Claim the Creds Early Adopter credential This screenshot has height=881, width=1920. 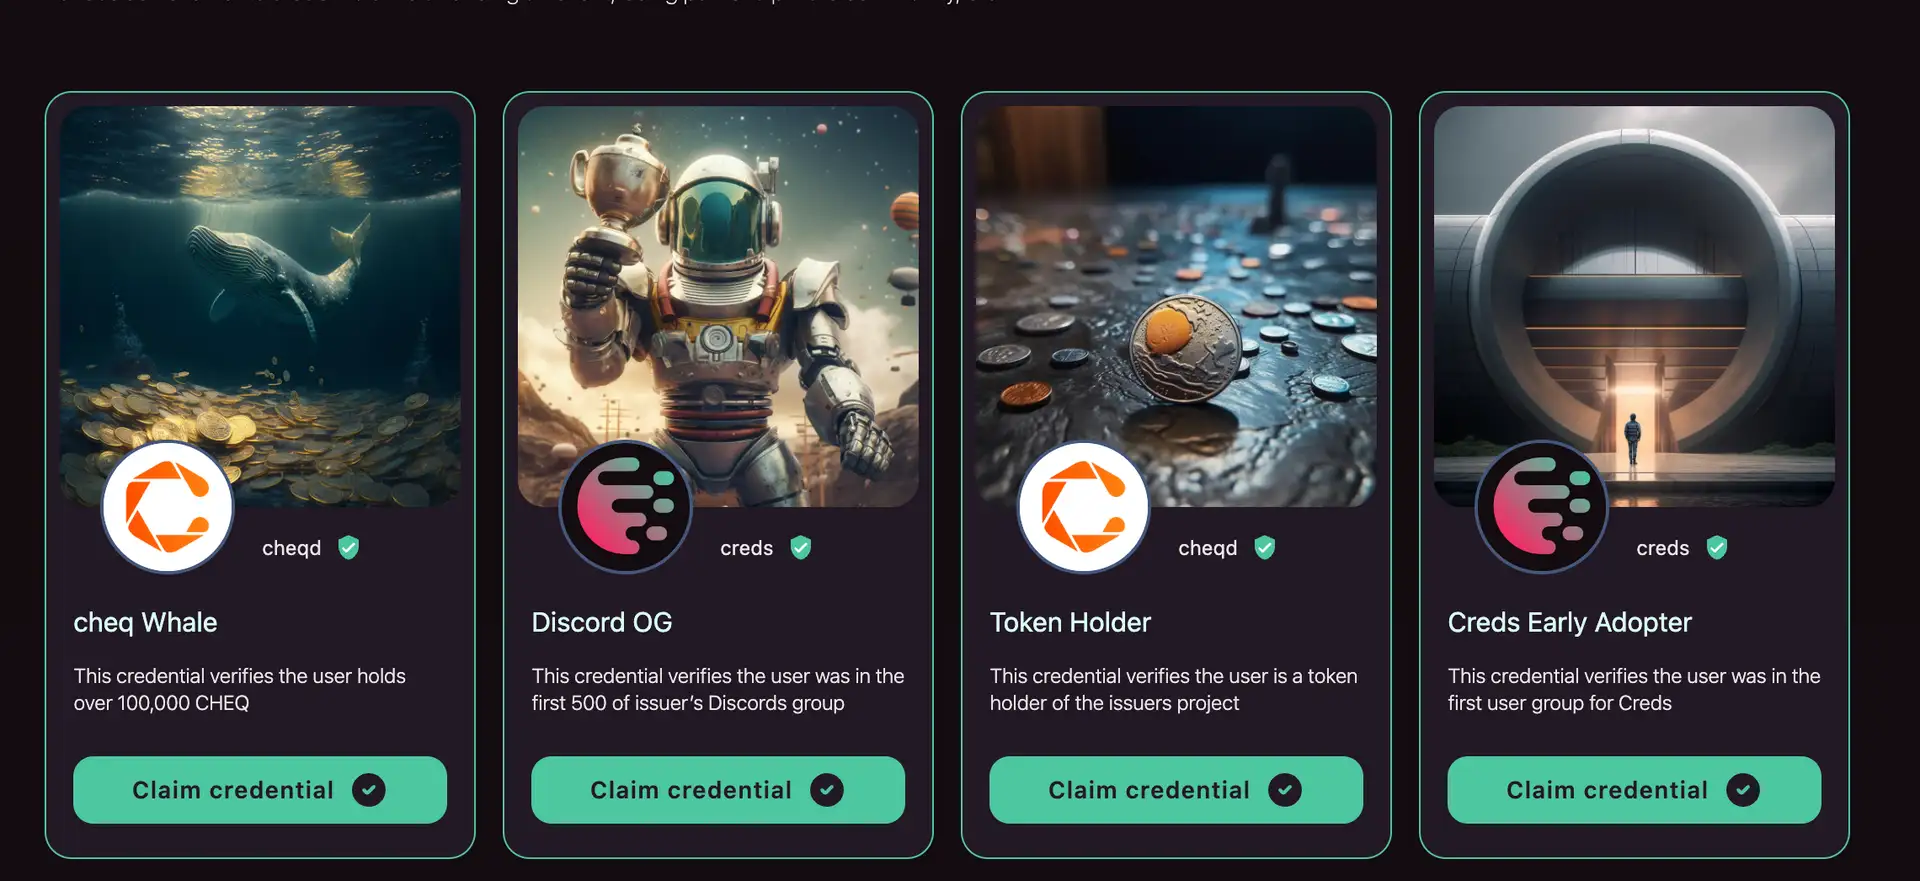[1634, 790]
